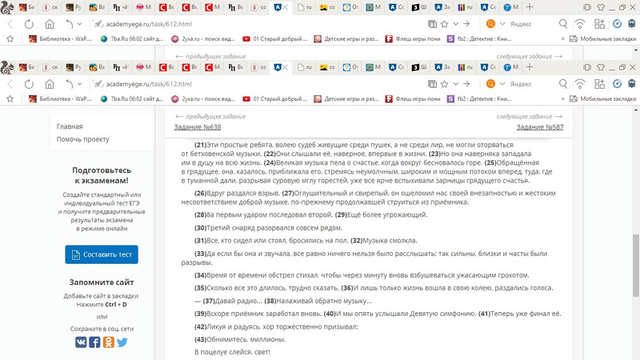Screen dimensions: 640x360
Task: Open the extensions grid icon
Action: [600, 84]
